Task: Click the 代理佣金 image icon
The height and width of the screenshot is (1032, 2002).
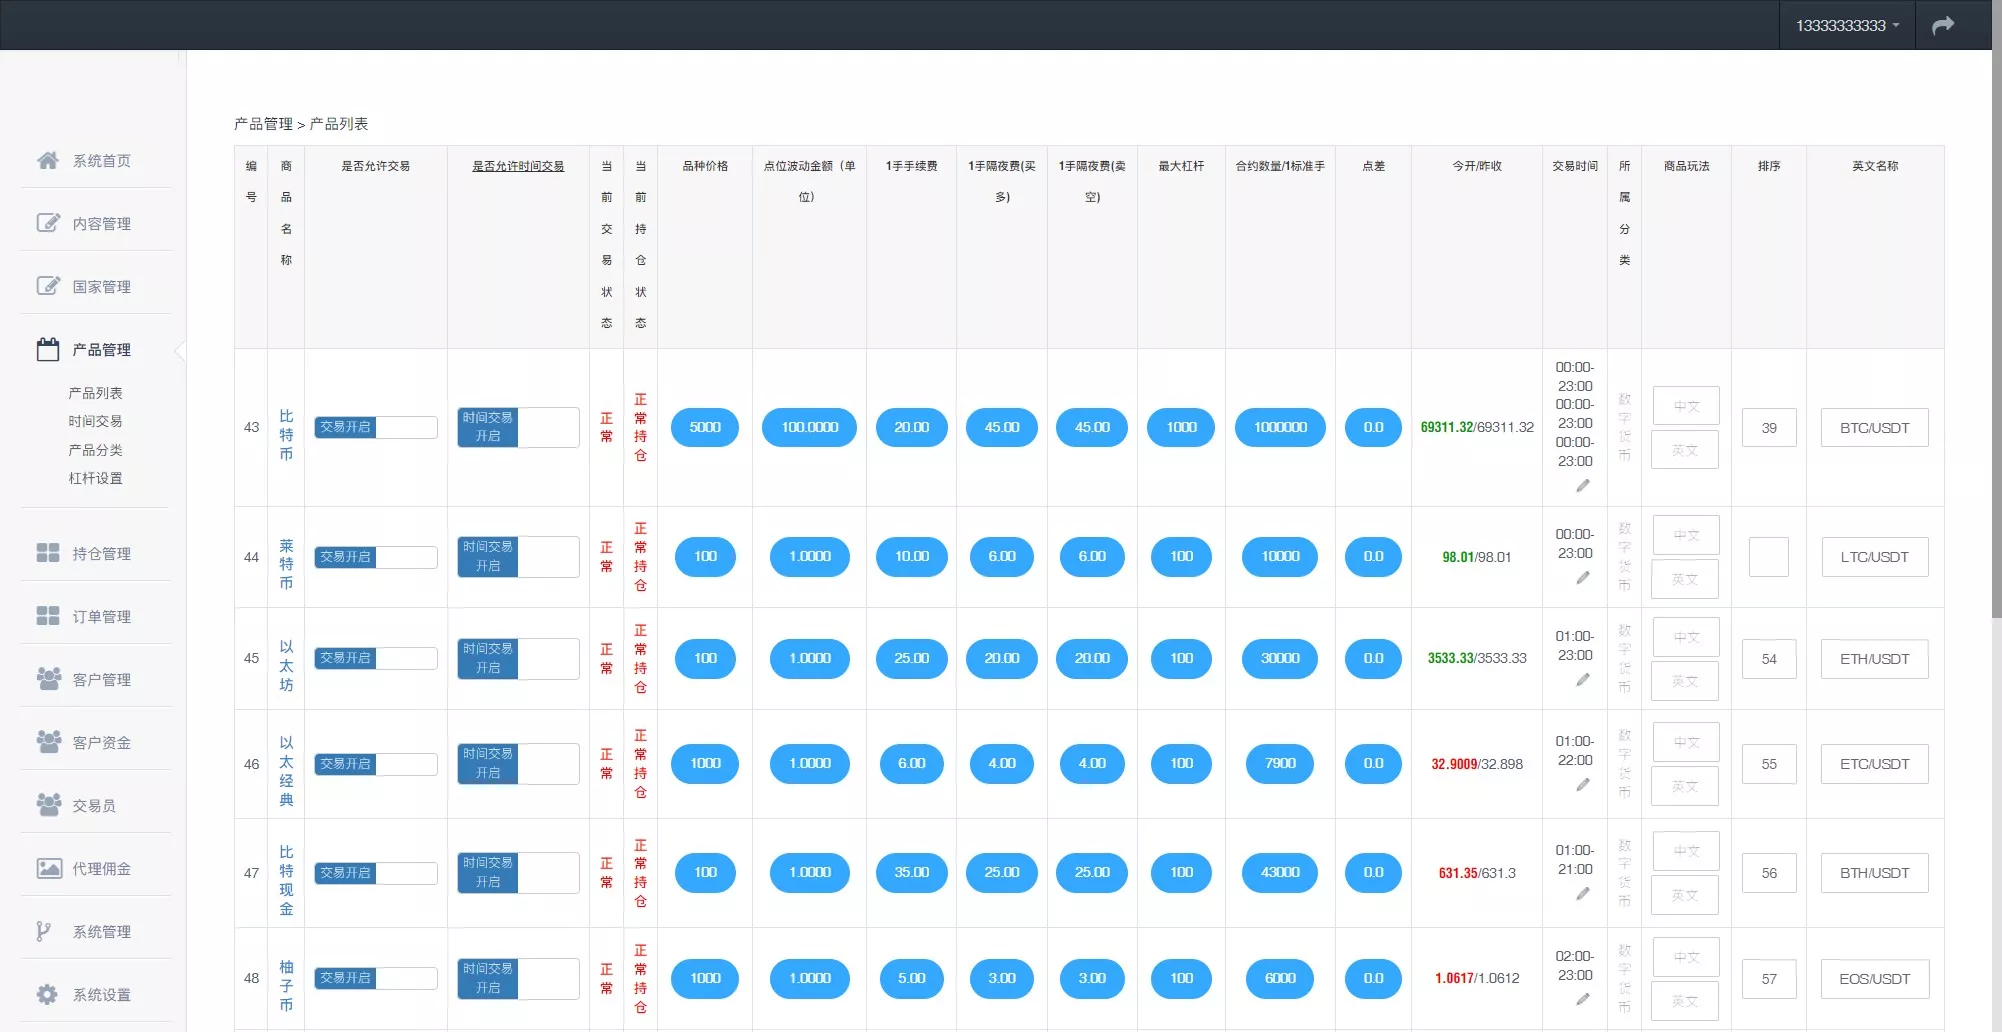Action: (48, 868)
